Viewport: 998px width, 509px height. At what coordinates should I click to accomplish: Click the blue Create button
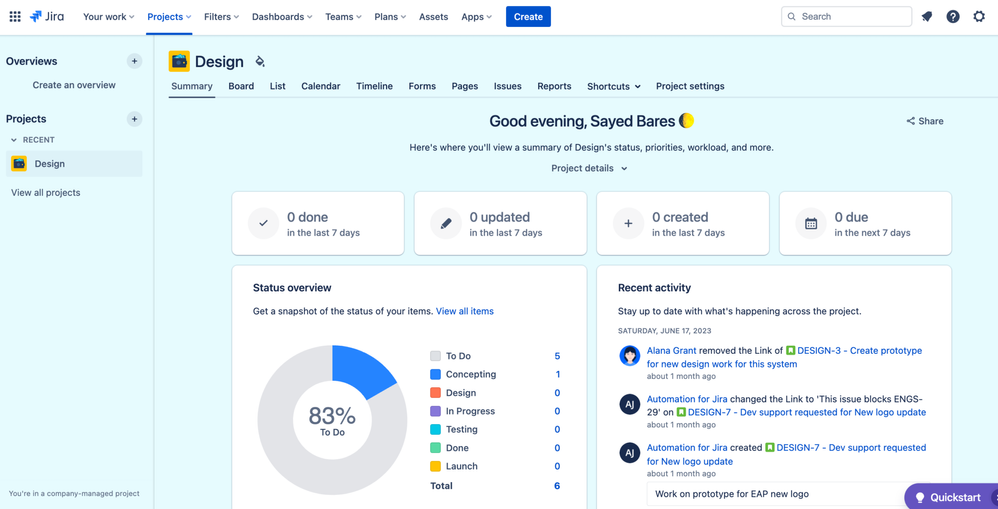pos(528,17)
